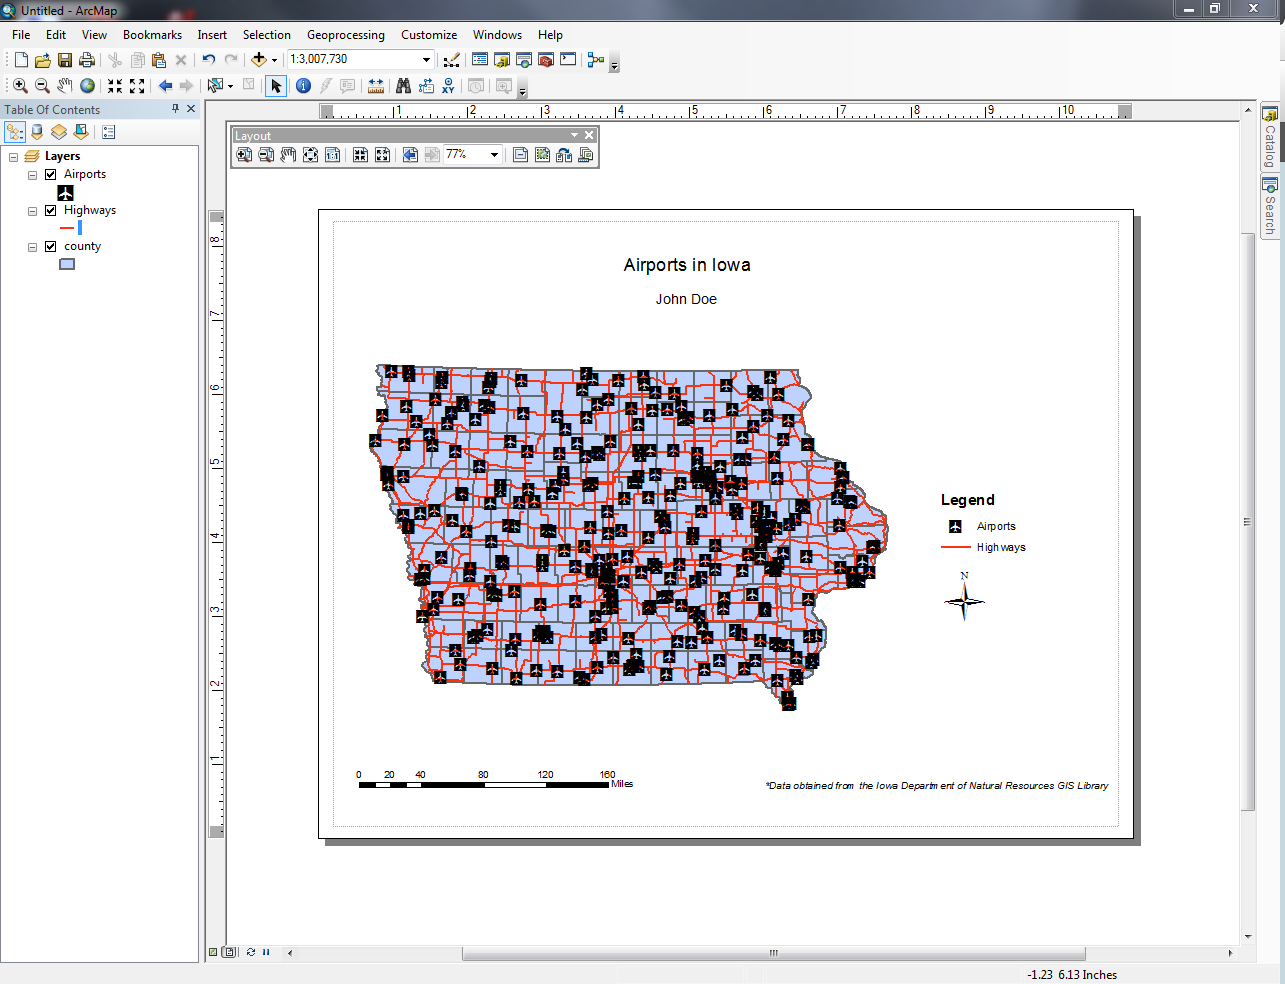Toggle the Highways layer checkbox off

point(49,210)
